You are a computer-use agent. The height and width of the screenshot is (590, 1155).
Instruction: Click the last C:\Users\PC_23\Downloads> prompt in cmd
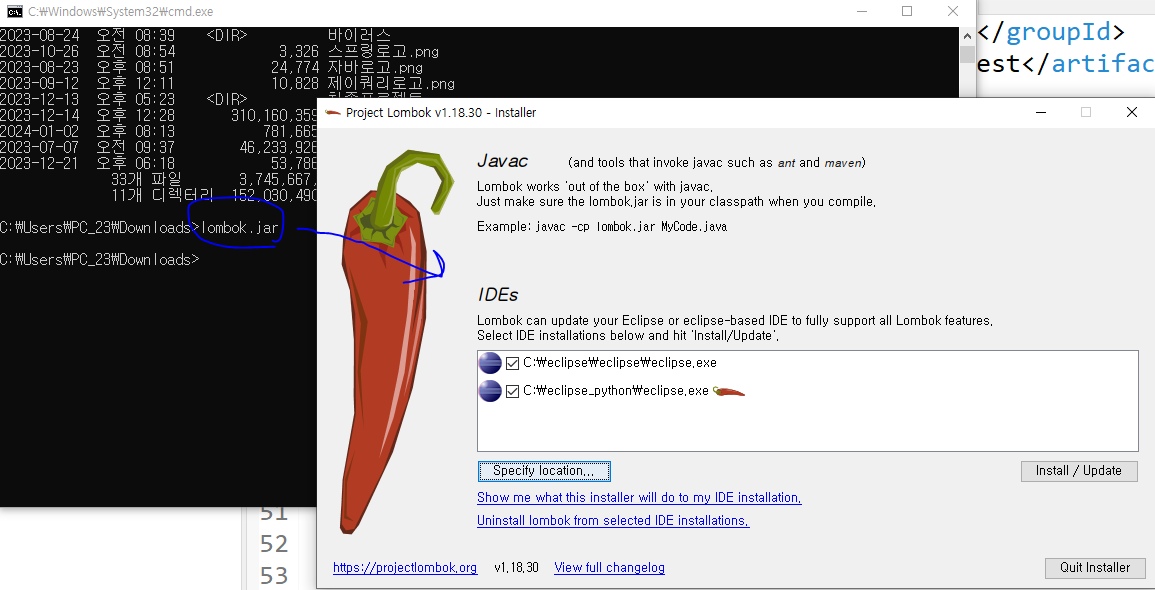99,260
